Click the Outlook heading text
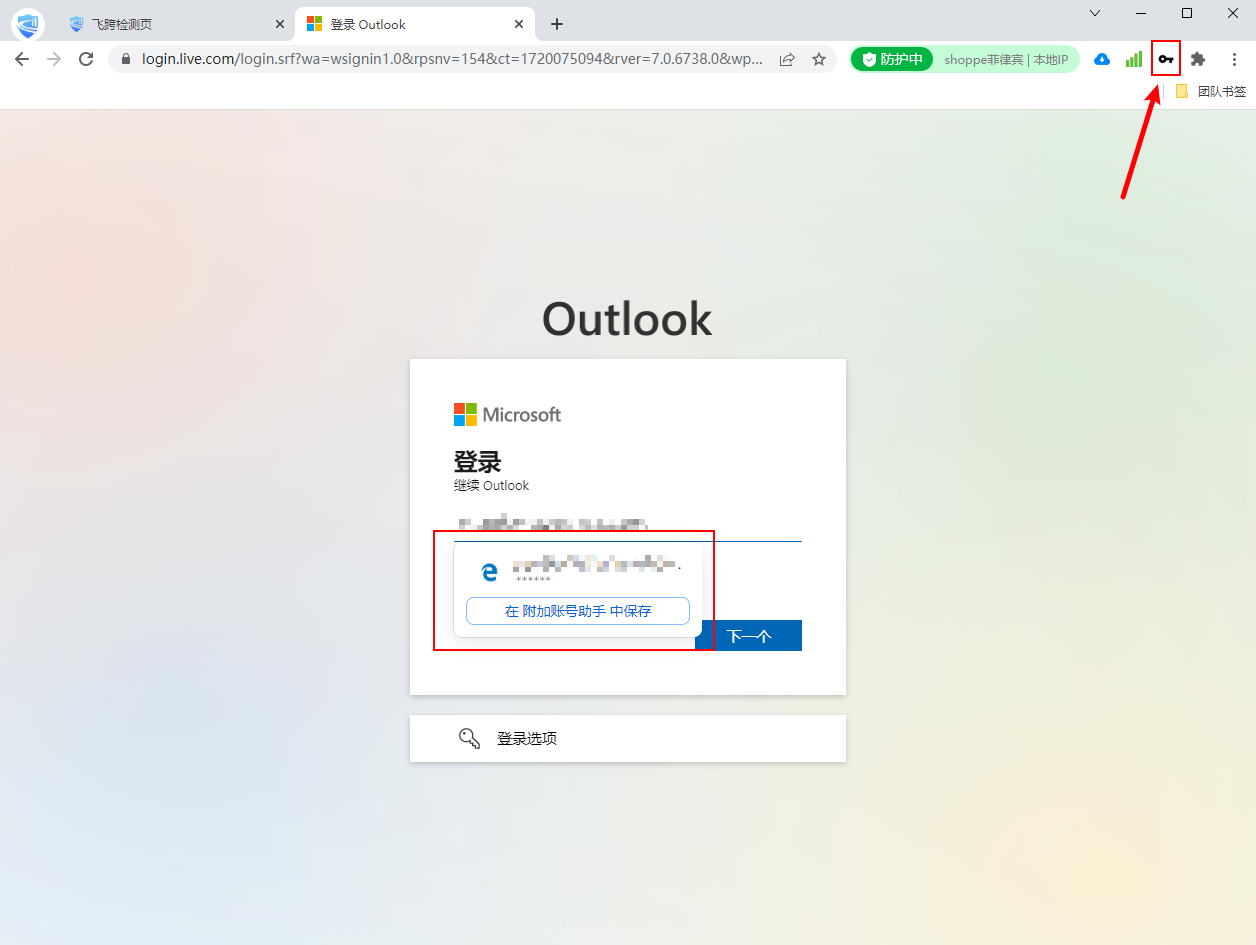Viewport: 1256px width, 945px height. [x=627, y=319]
